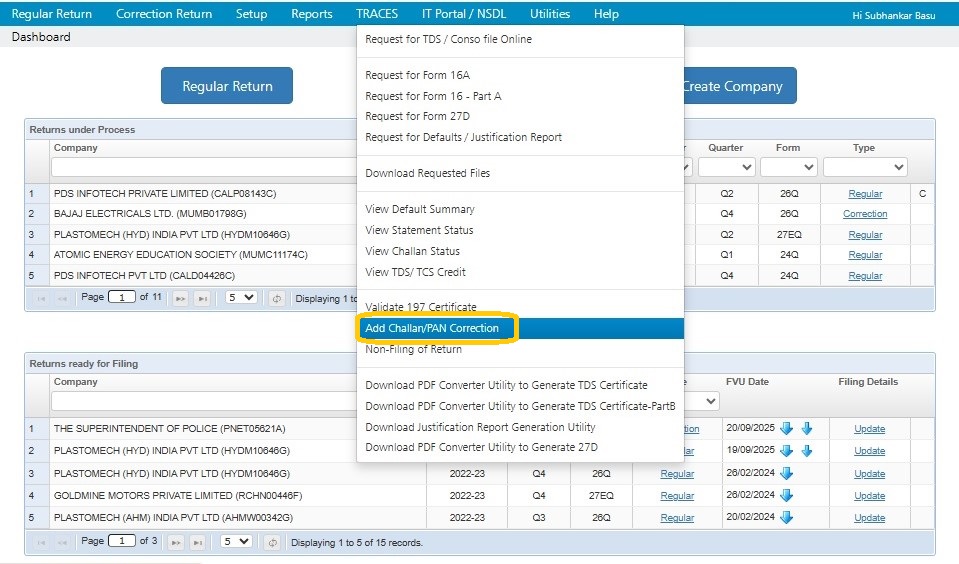959x564 pixels.
Task: Click second download arrow beside 19/09/2025
Action: click(806, 451)
